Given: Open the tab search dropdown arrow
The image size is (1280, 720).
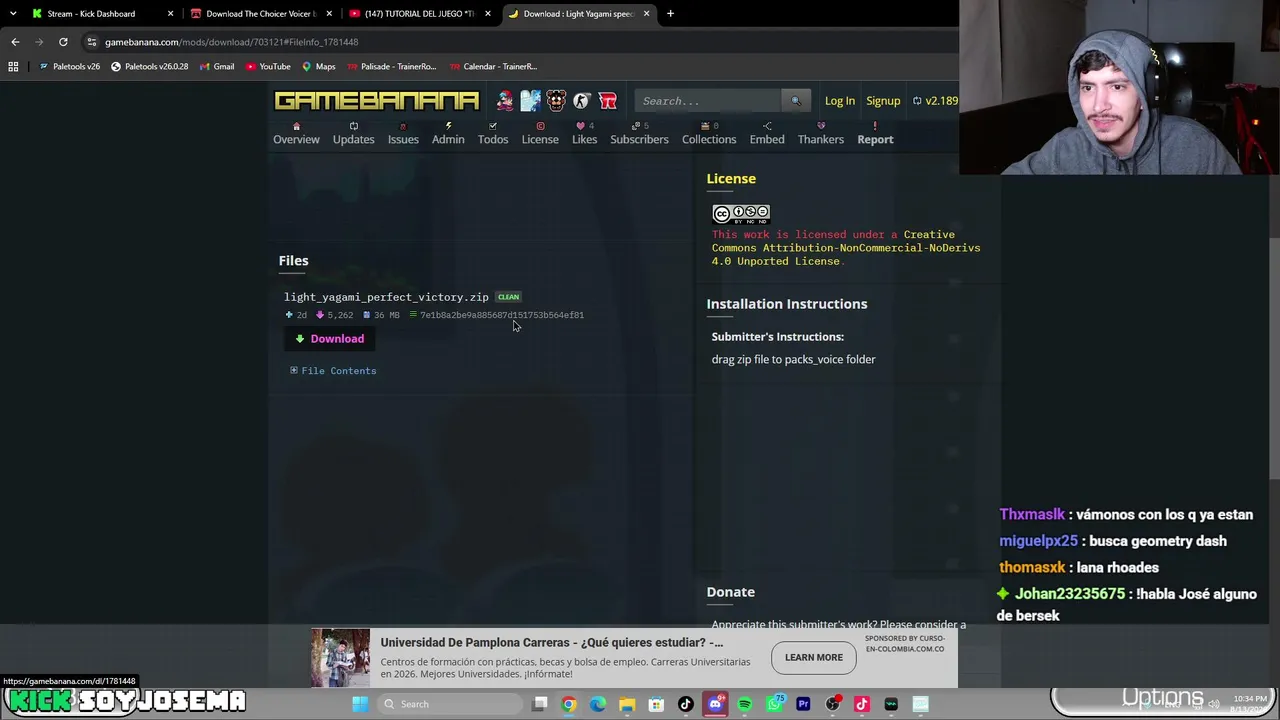Looking at the screenshot, I should click(13, 14).
